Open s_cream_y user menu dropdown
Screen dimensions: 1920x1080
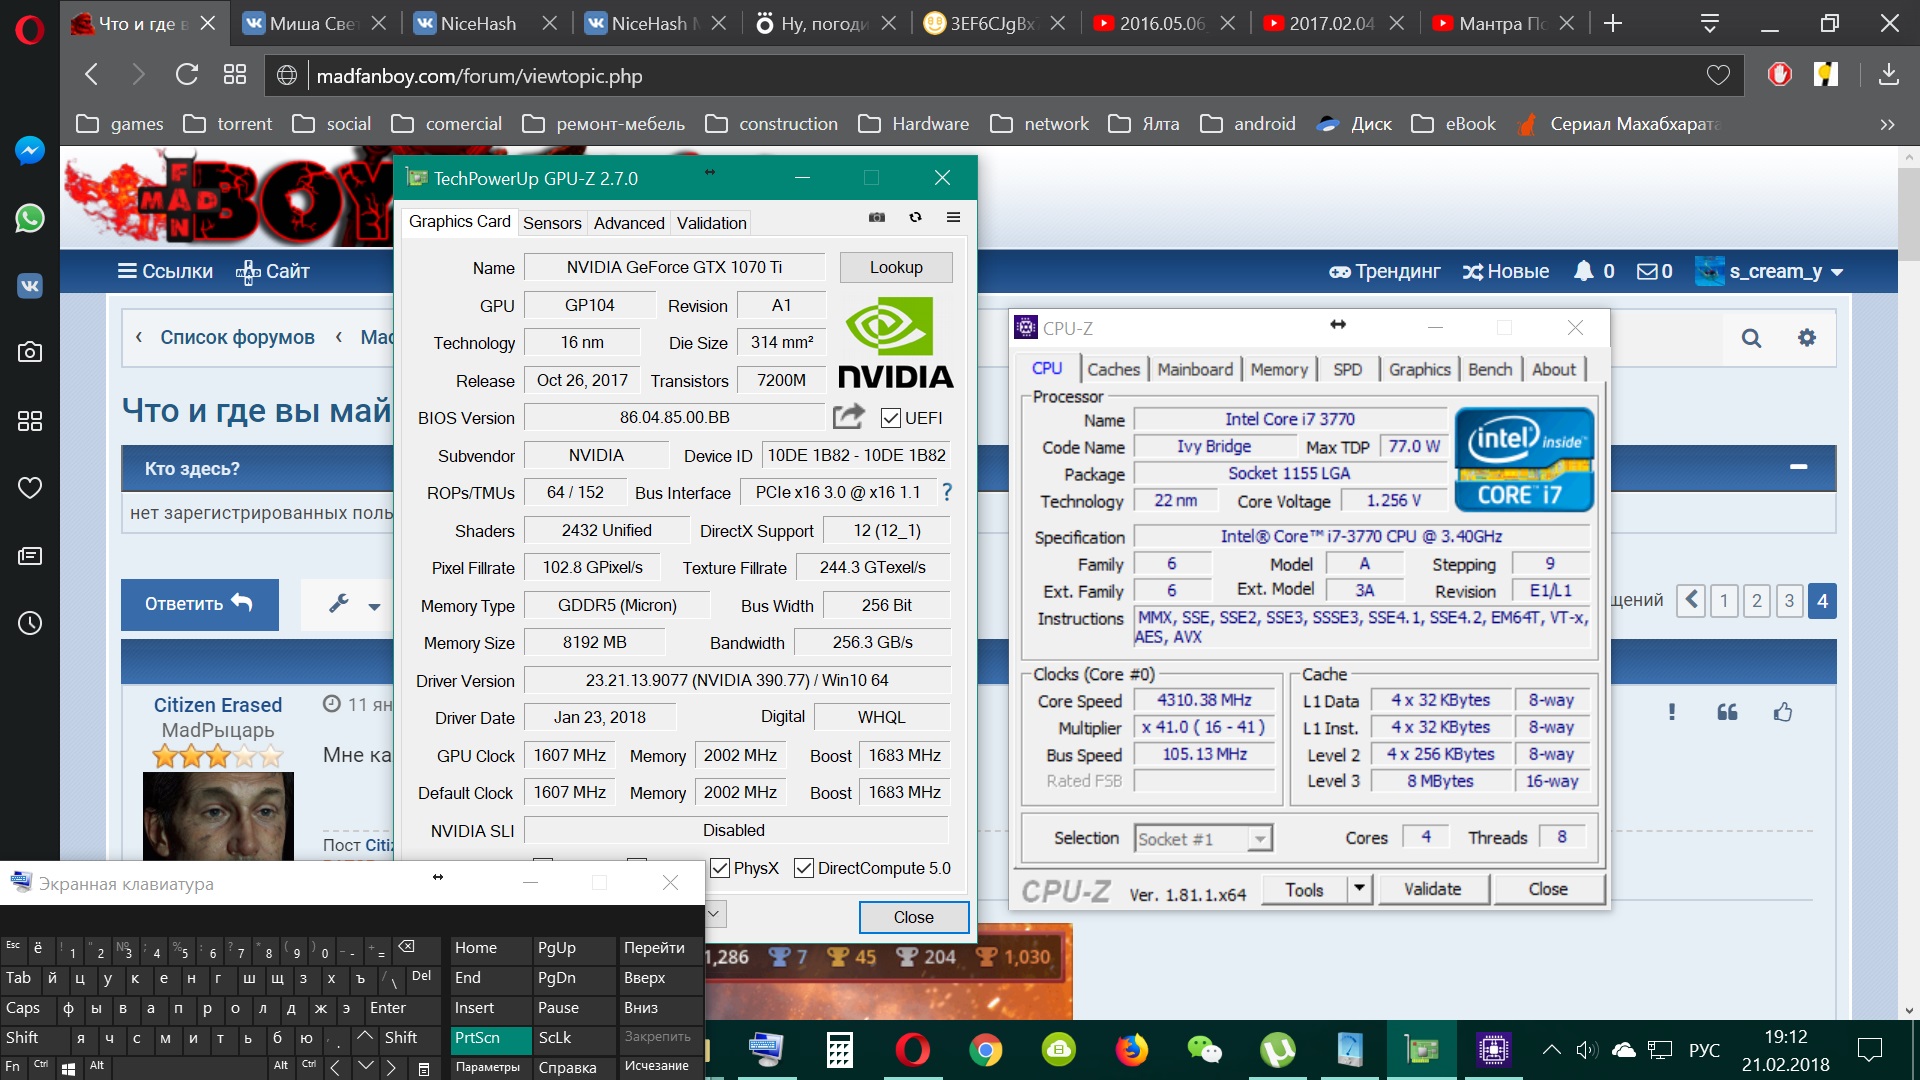(x=1836, y=272)
